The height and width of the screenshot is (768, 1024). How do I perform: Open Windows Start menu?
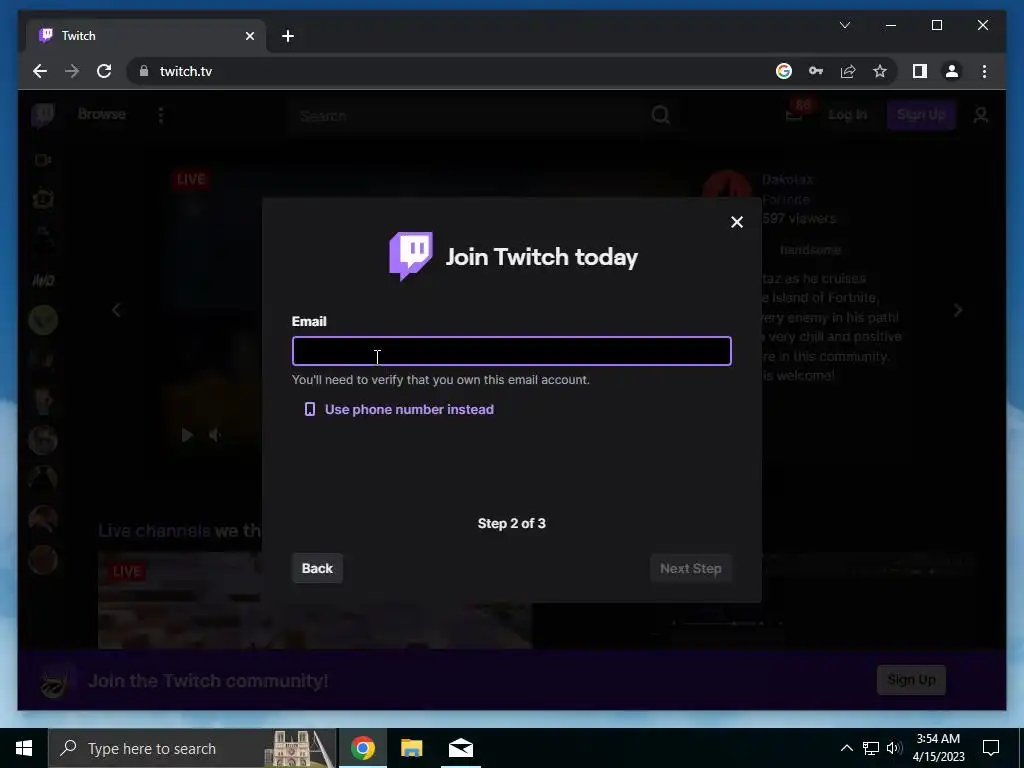click(x=24, y=748)
